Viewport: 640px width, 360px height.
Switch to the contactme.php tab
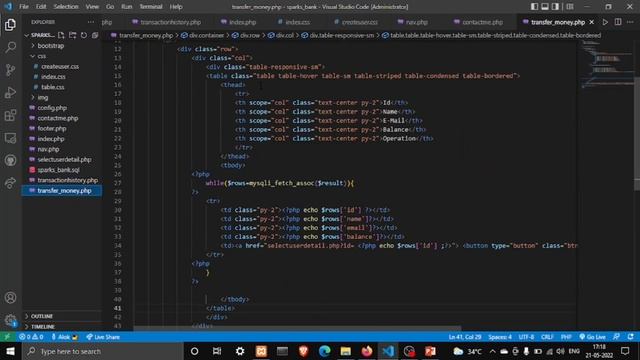click(x=478, y=22)
